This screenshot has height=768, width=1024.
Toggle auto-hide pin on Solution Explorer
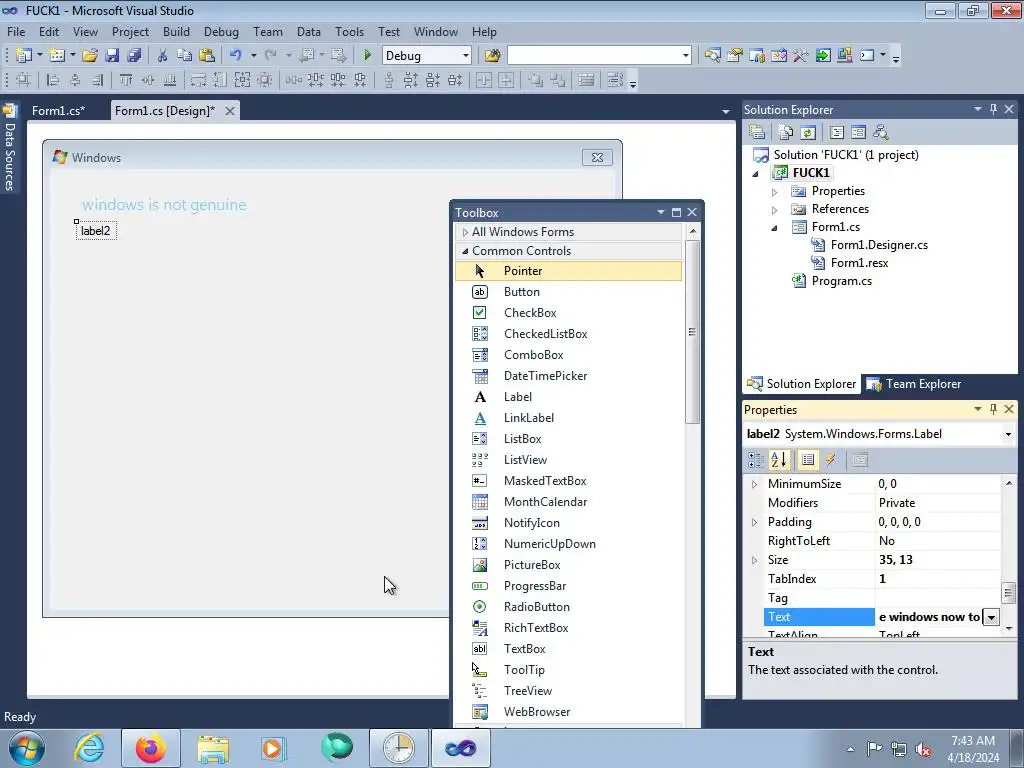(993, 109)
